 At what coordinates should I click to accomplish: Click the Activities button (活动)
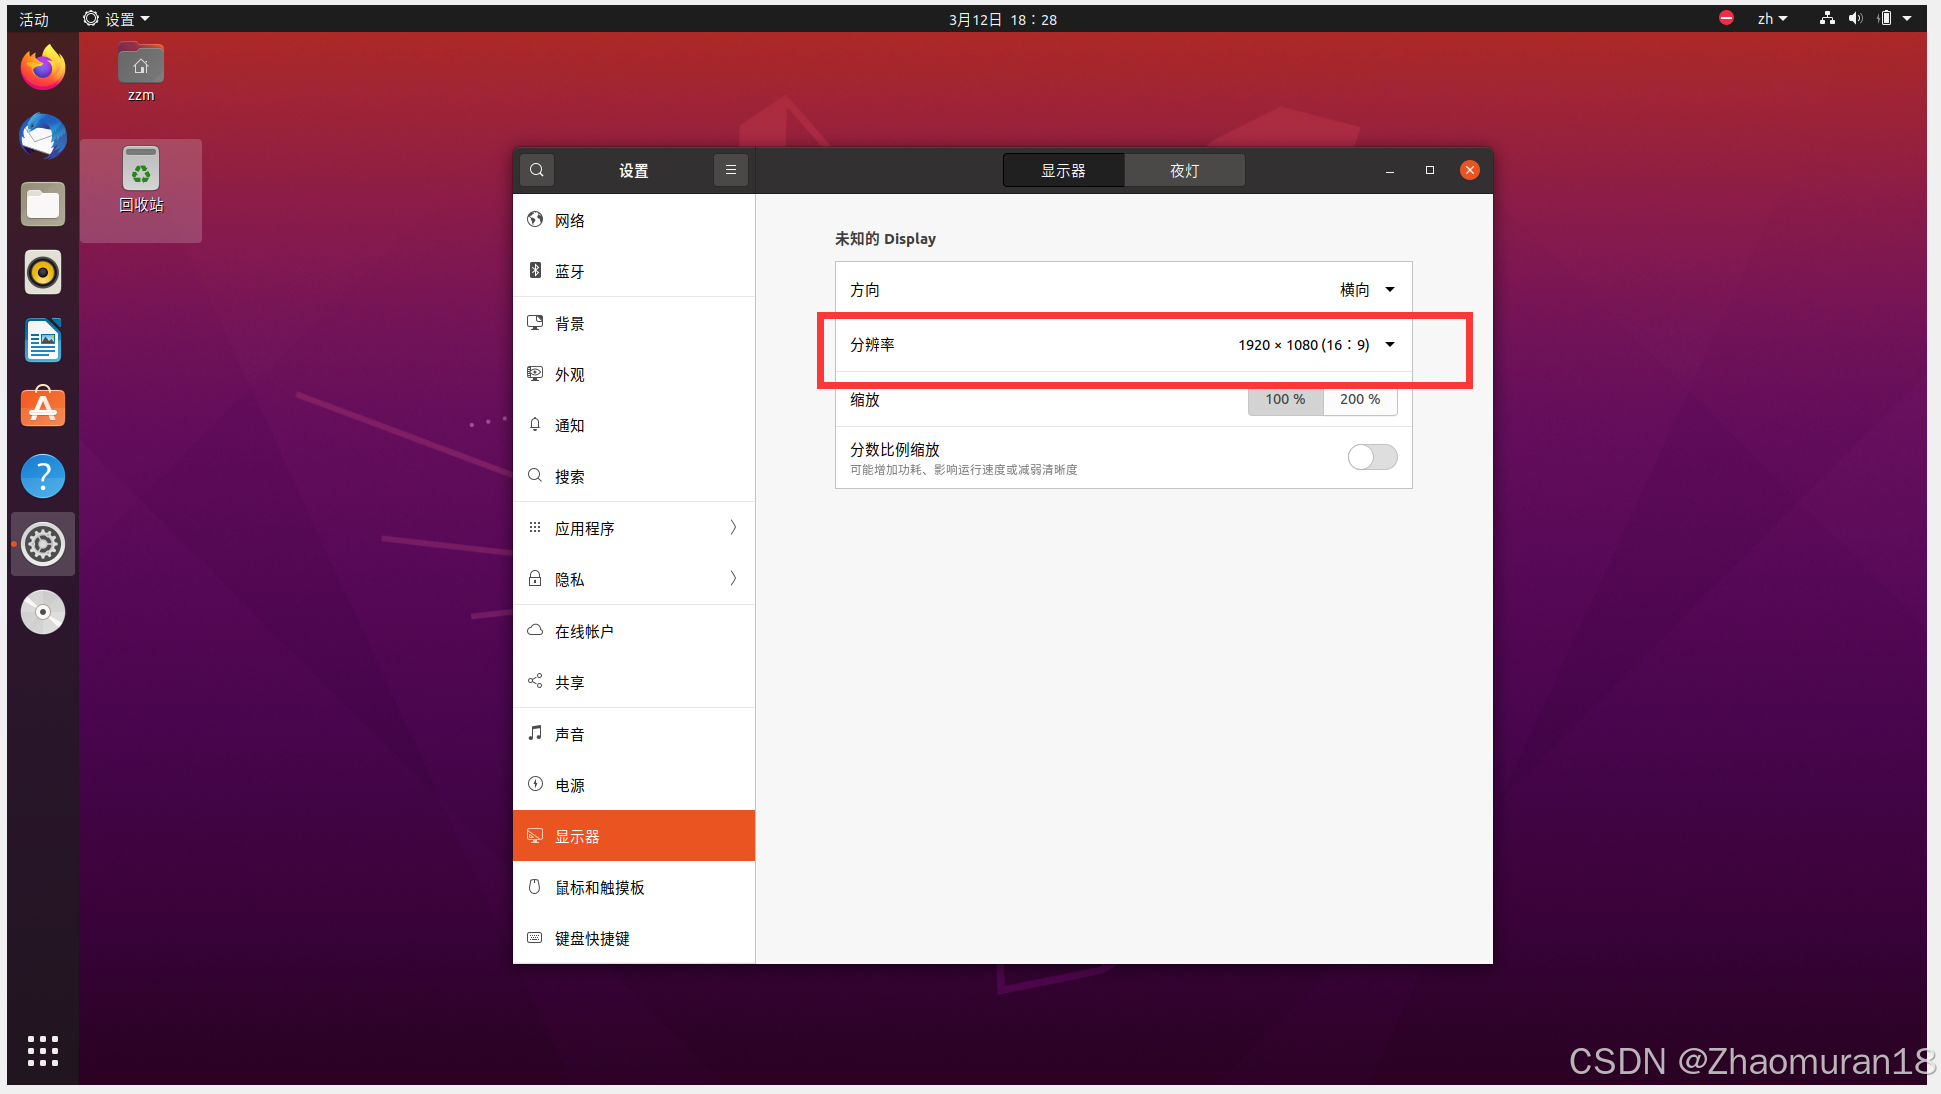click(x=34, y=19)
